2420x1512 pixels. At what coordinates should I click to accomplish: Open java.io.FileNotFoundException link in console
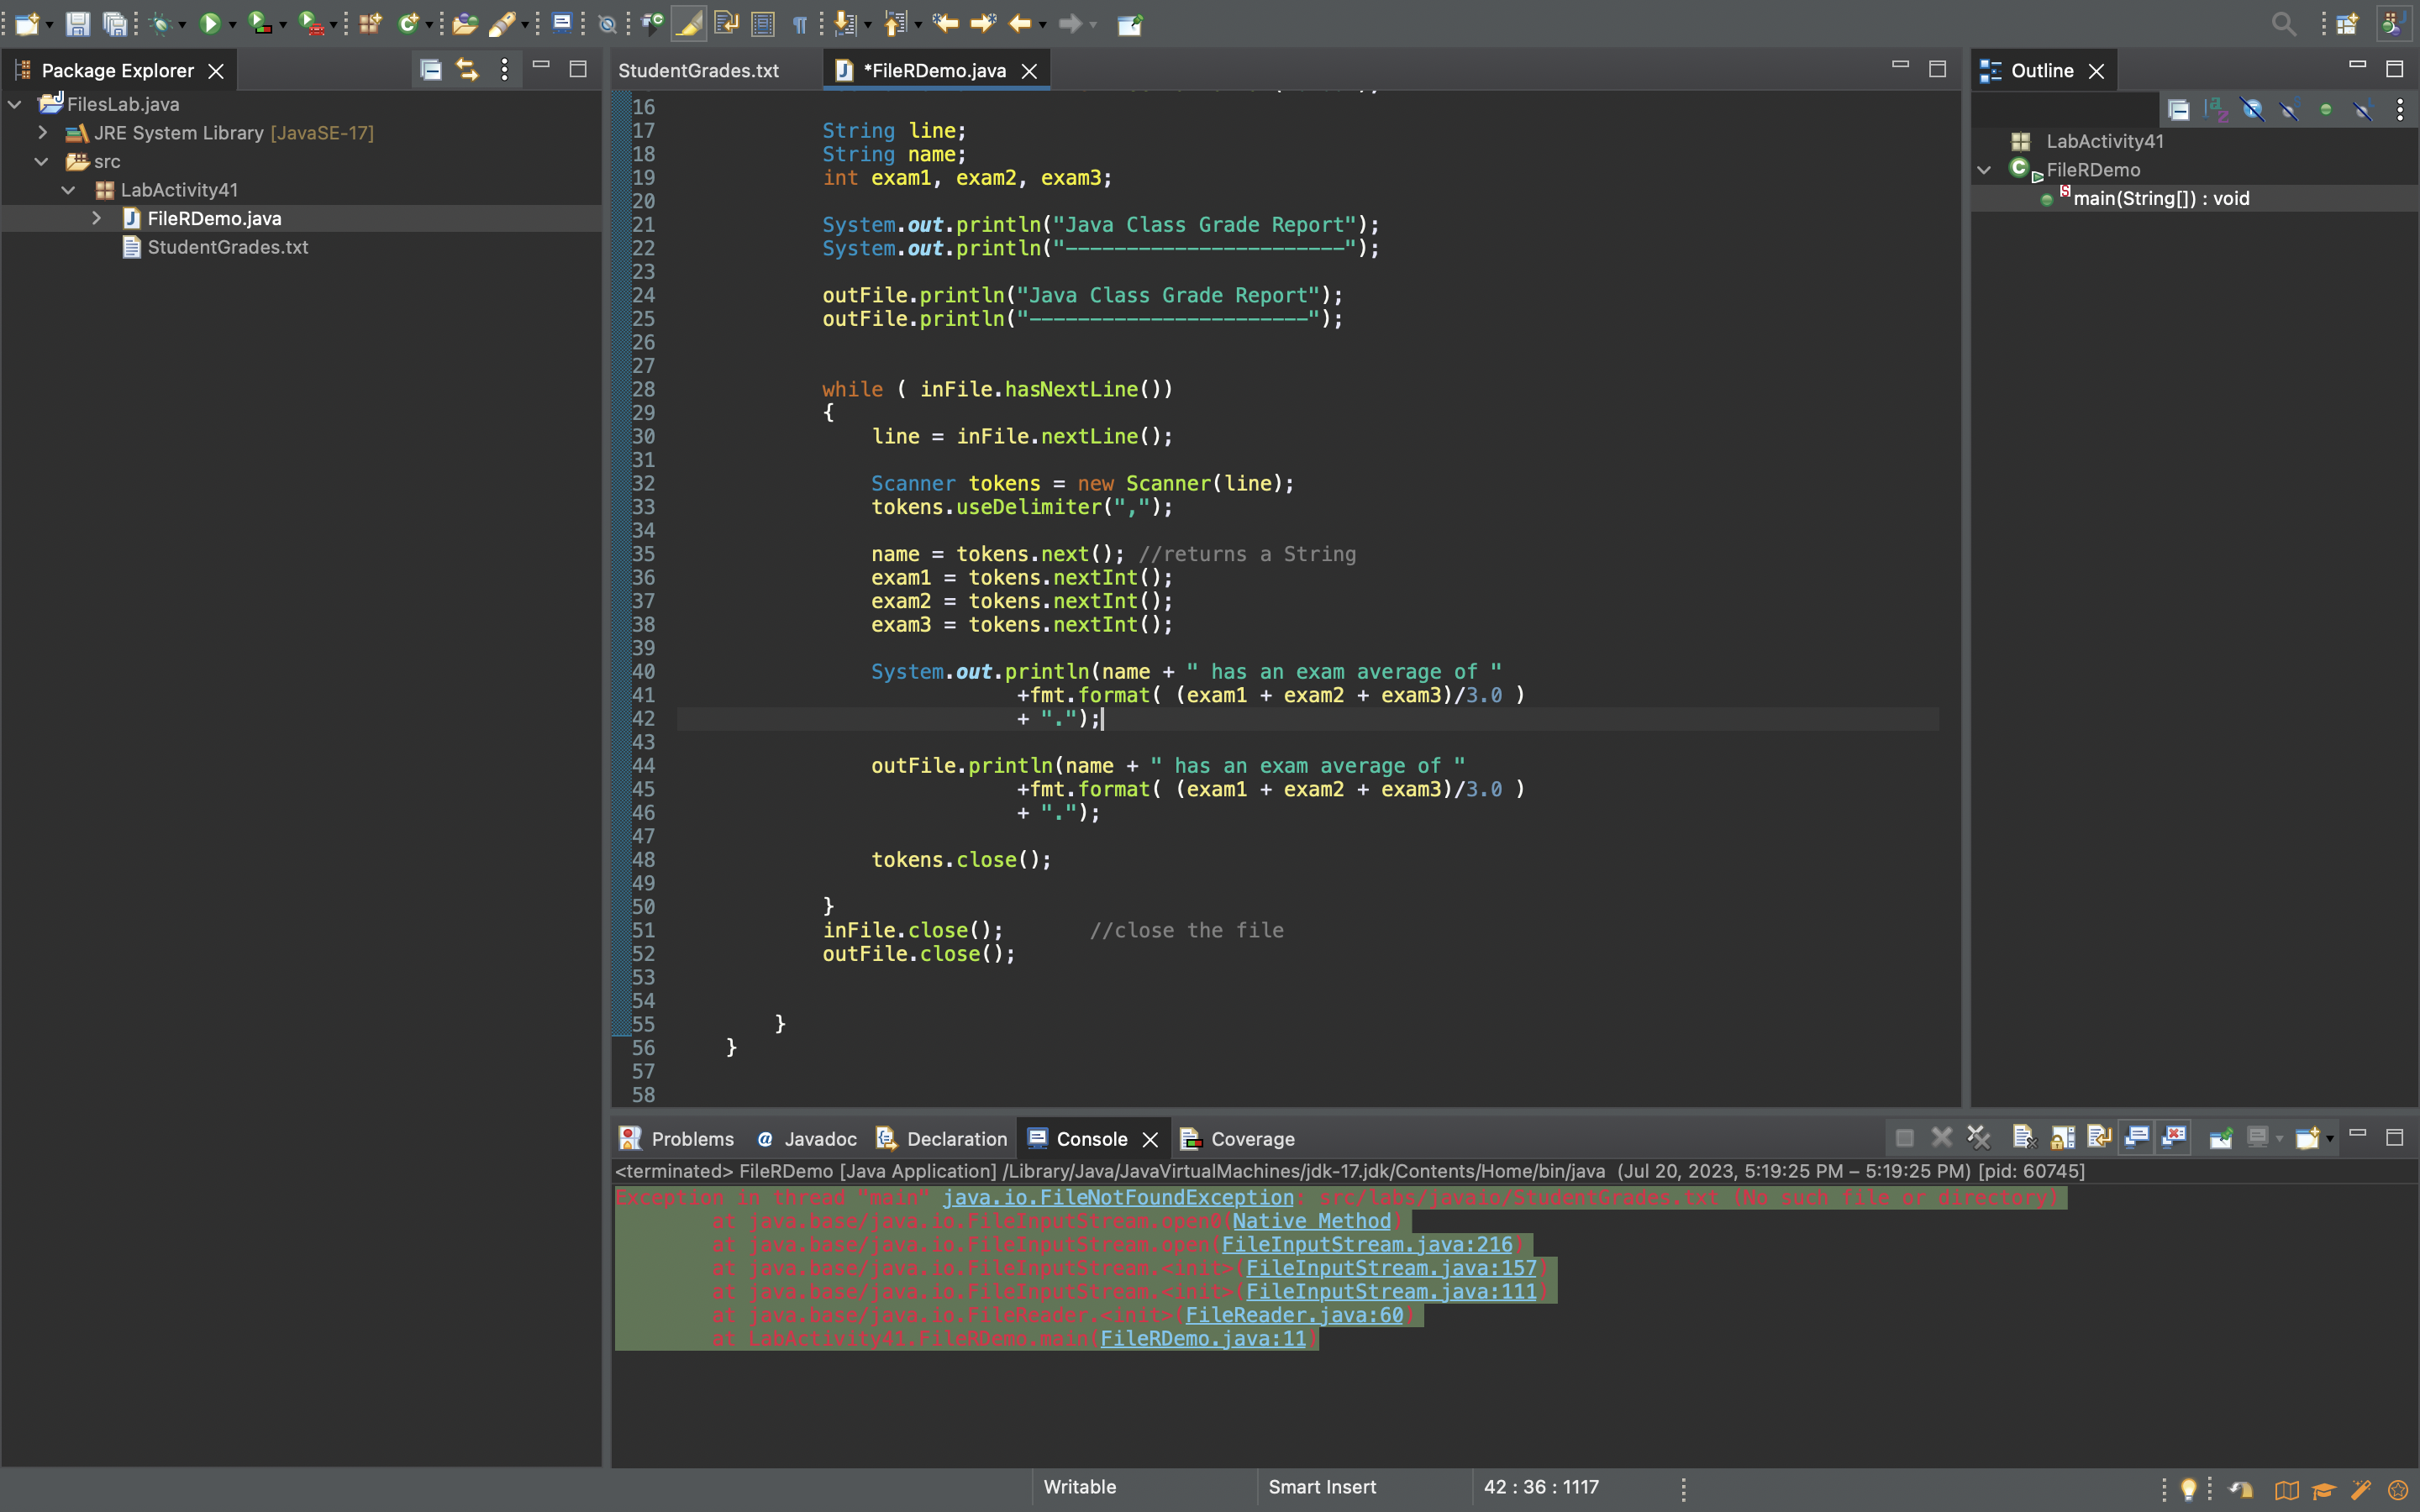point(1118,1197)
